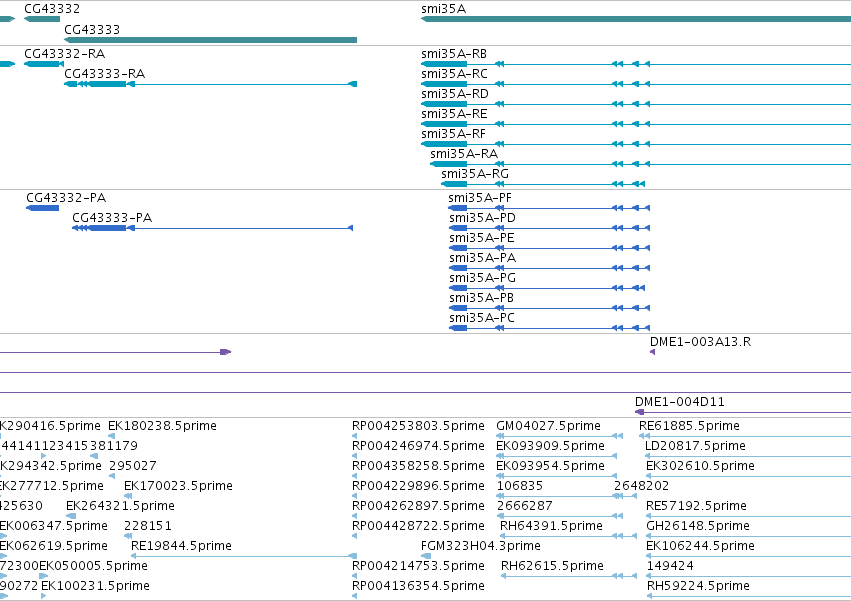The width and height of the screenshot is (851, 601).
Task: Select EST RH62615.5prime
Action: (552, 566)
